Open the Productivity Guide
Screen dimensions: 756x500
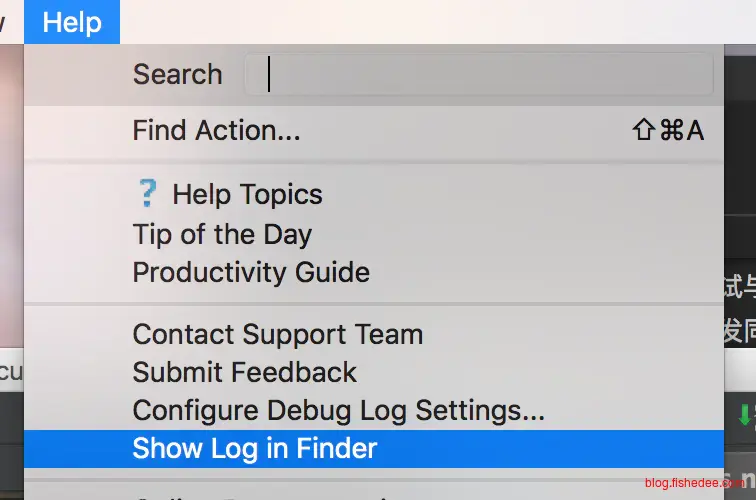[x=251, y=272]
